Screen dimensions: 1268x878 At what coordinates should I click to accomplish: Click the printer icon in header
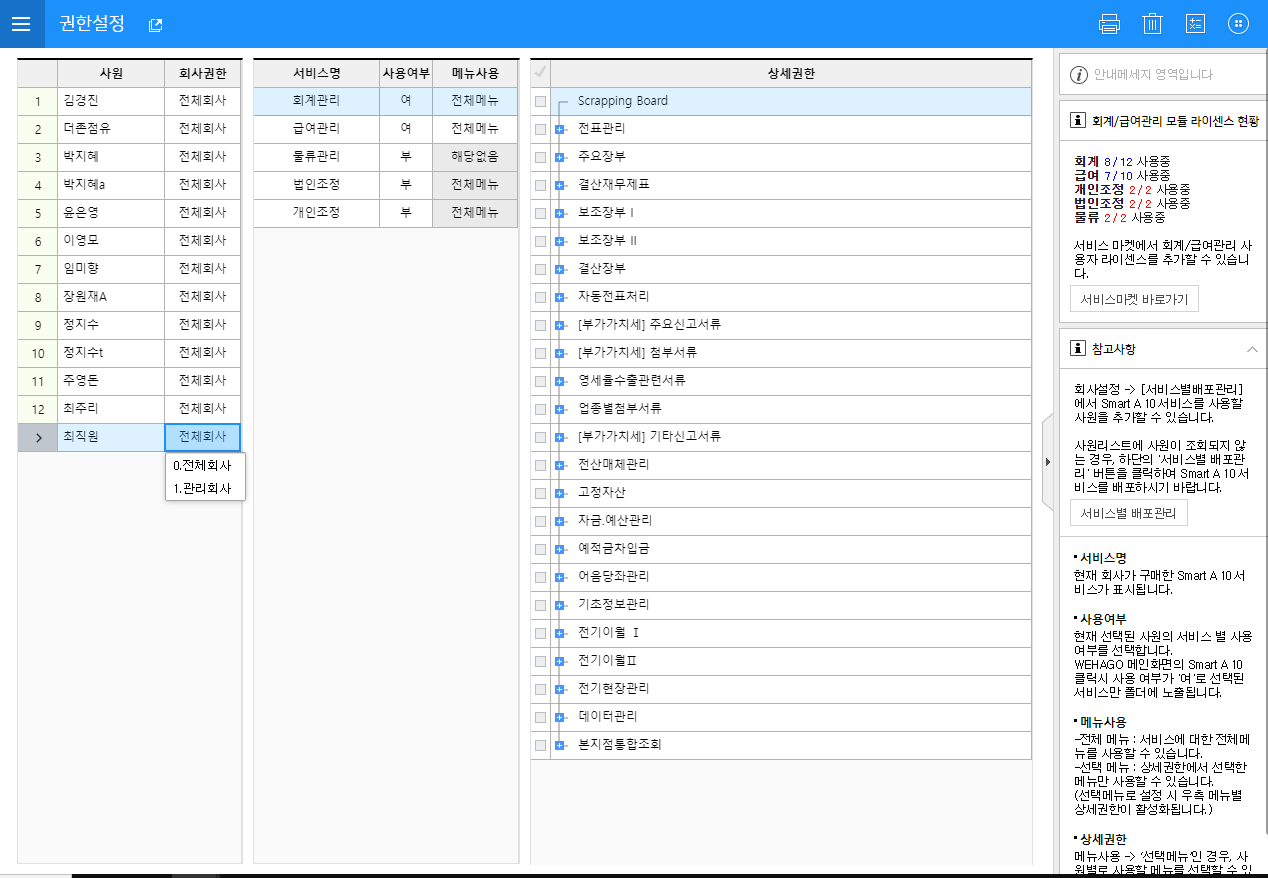coord(1109,24)
